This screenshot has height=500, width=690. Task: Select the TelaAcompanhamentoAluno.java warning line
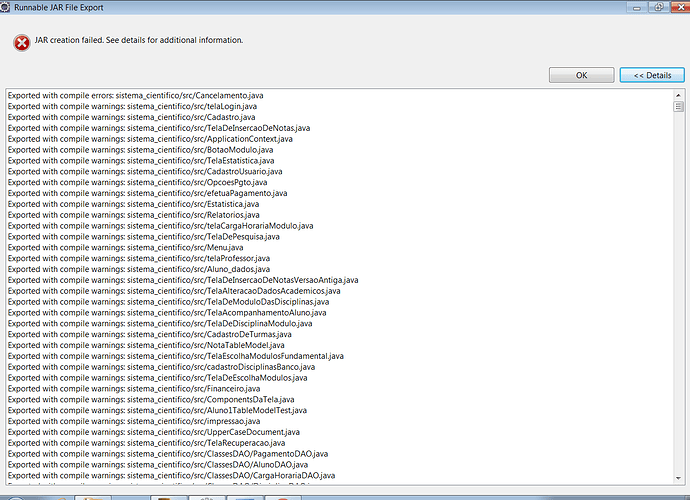[167, 312]
